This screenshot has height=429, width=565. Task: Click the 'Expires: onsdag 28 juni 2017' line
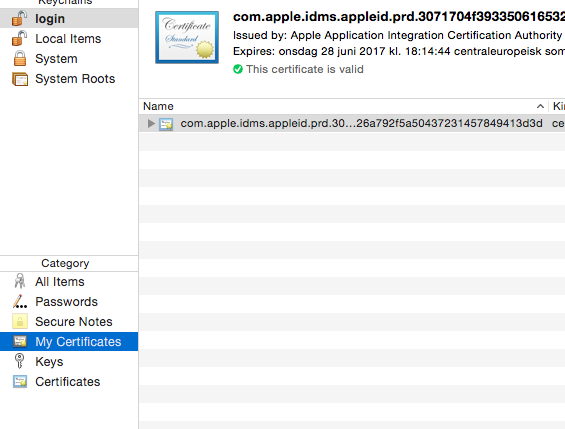pos(399,51)
